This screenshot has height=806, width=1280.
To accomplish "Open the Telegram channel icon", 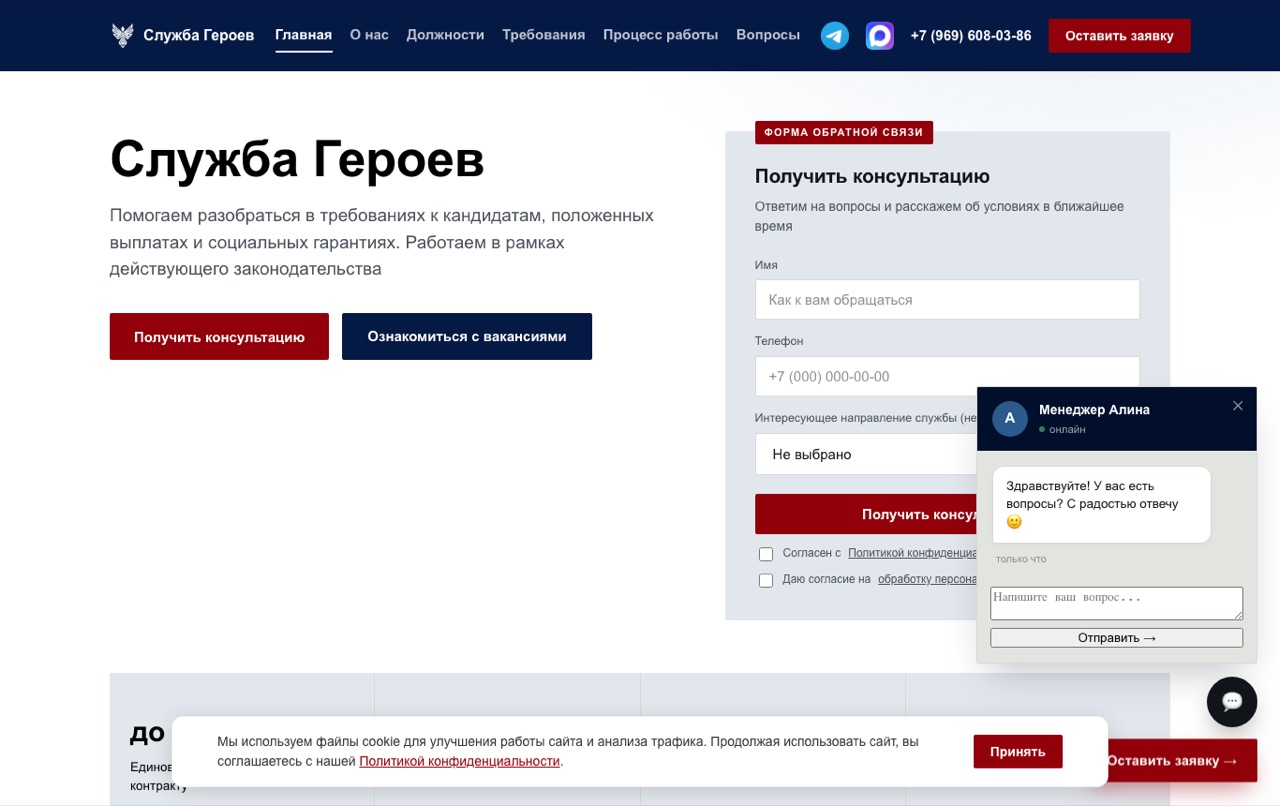I will click(835, 36).
